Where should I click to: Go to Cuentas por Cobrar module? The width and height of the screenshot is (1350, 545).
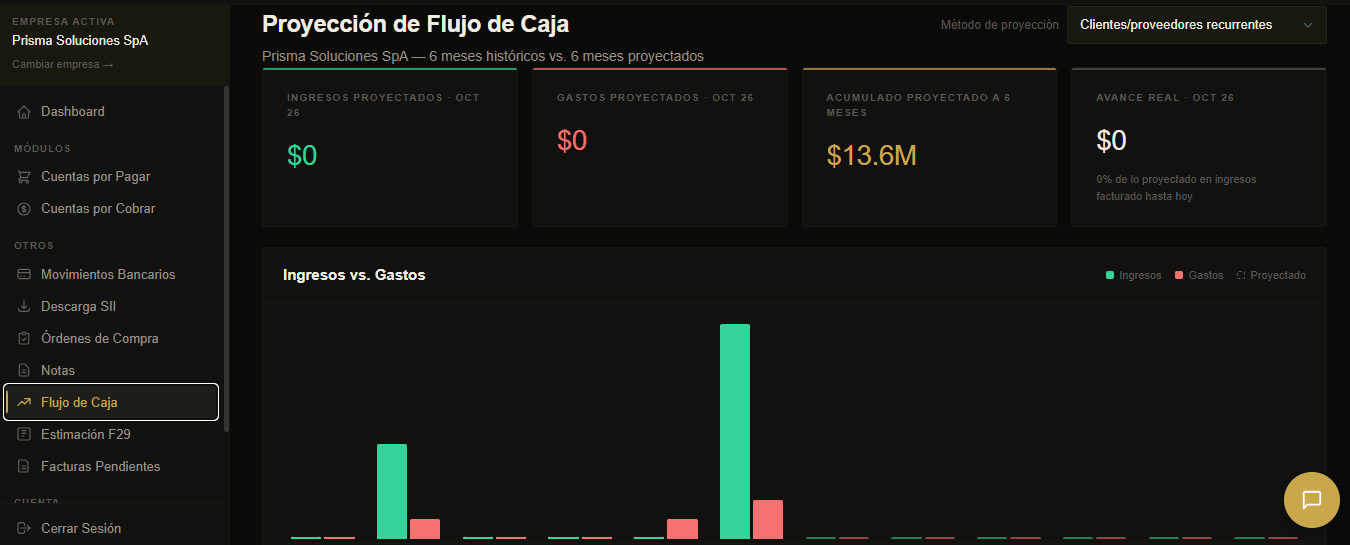(111, 209)
